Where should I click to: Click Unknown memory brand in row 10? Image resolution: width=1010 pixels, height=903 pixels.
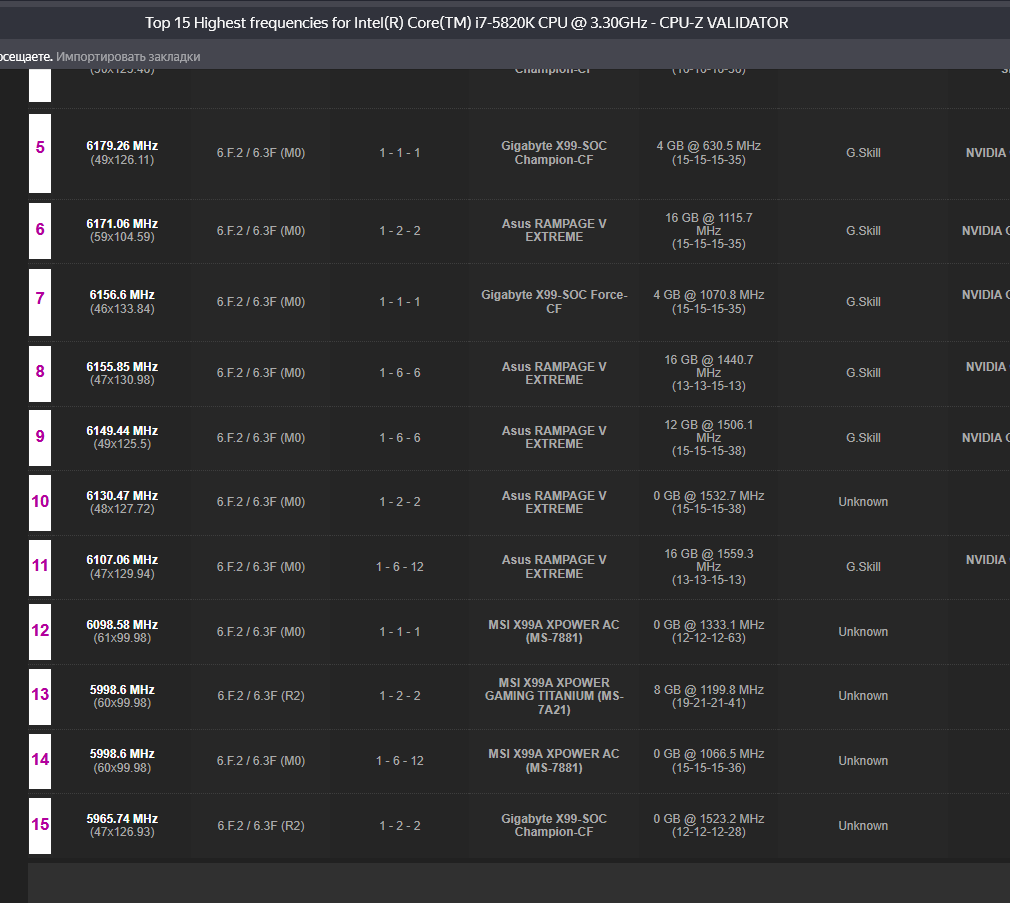coord(863,502)
